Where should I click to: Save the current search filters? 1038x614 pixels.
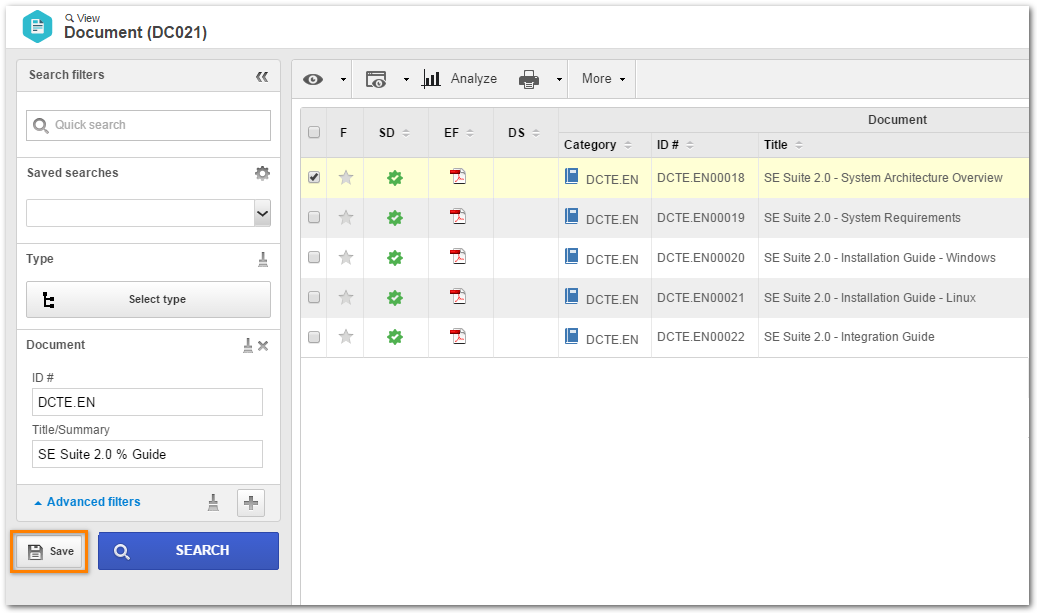(50, 551)
